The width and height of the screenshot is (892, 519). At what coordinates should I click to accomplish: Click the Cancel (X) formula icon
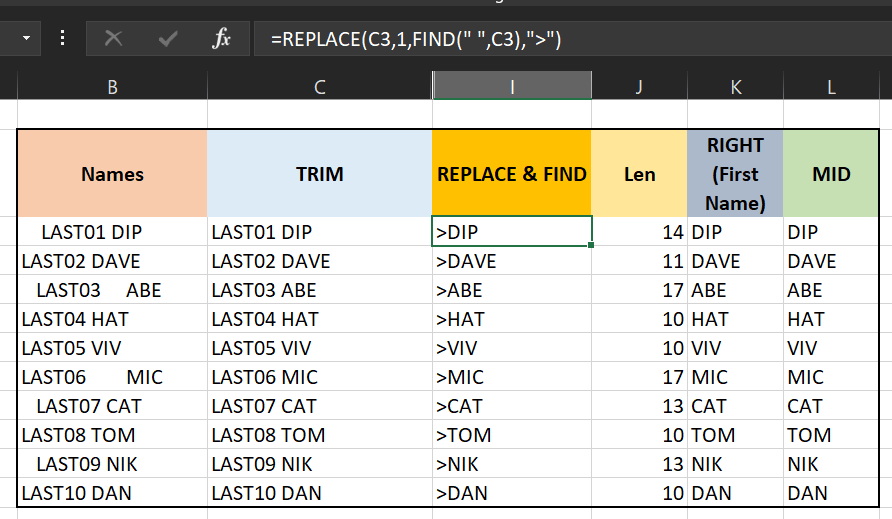[x=114, y=39]
